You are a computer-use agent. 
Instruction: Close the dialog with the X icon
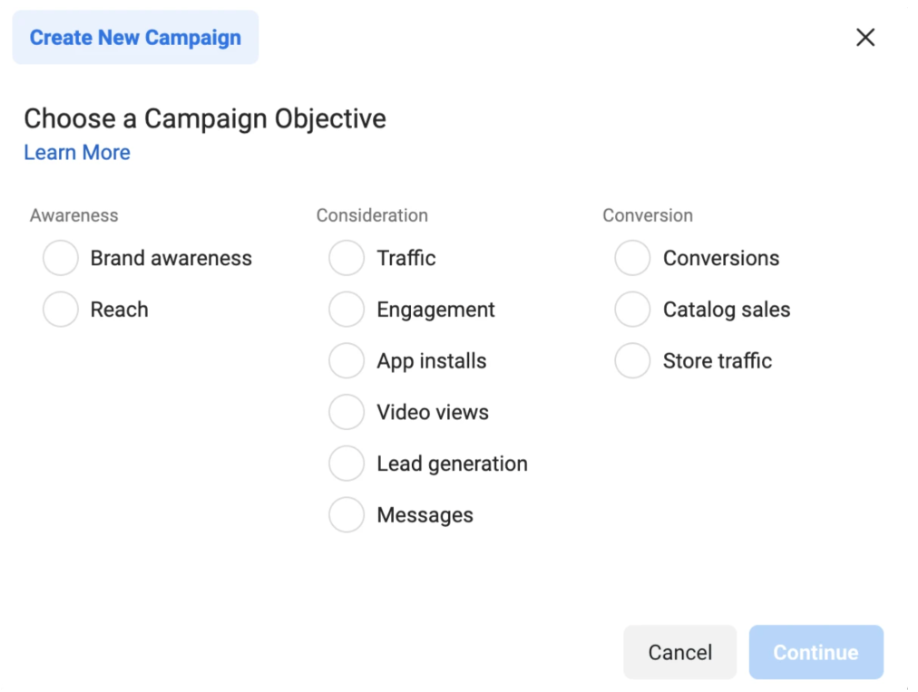pos(865,37)
